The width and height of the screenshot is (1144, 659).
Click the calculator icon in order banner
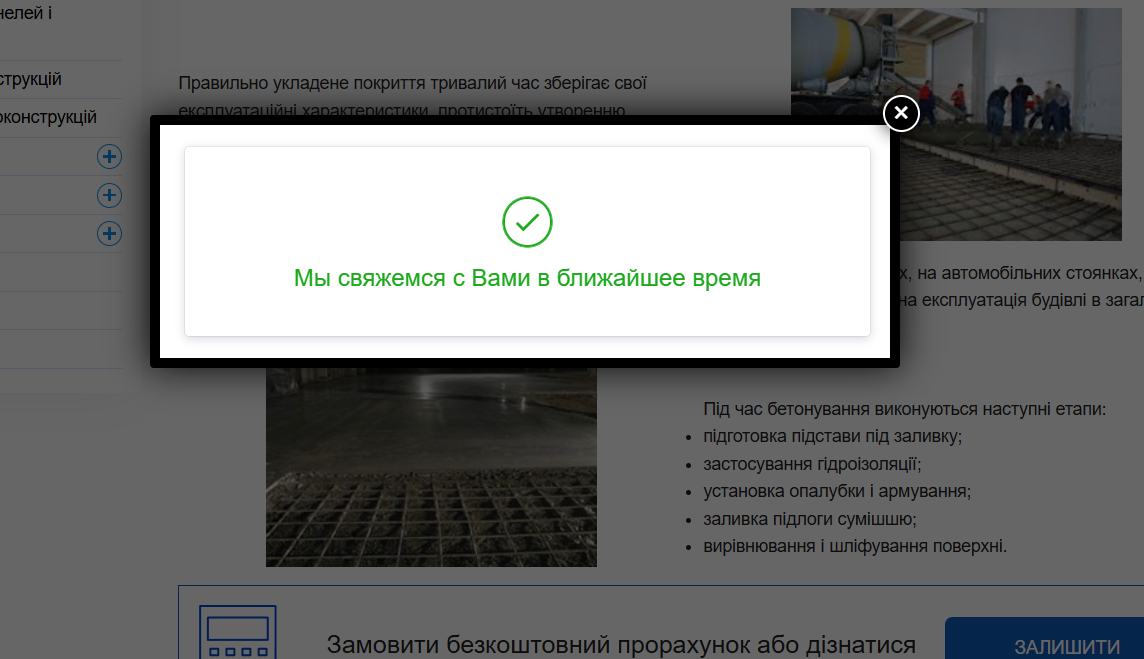point(238,632)
